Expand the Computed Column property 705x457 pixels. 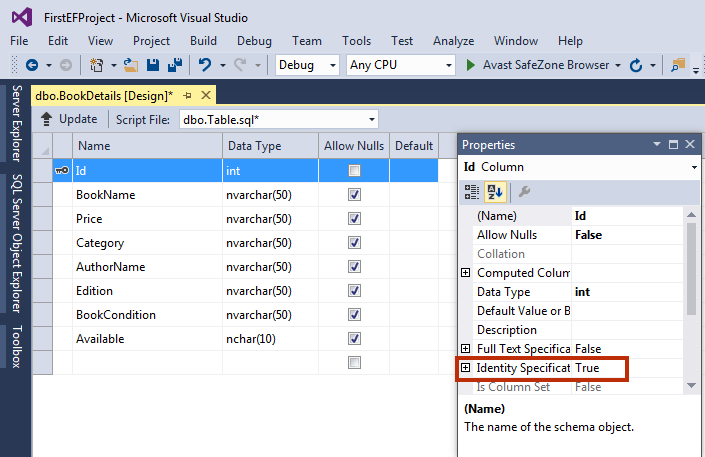466,273
